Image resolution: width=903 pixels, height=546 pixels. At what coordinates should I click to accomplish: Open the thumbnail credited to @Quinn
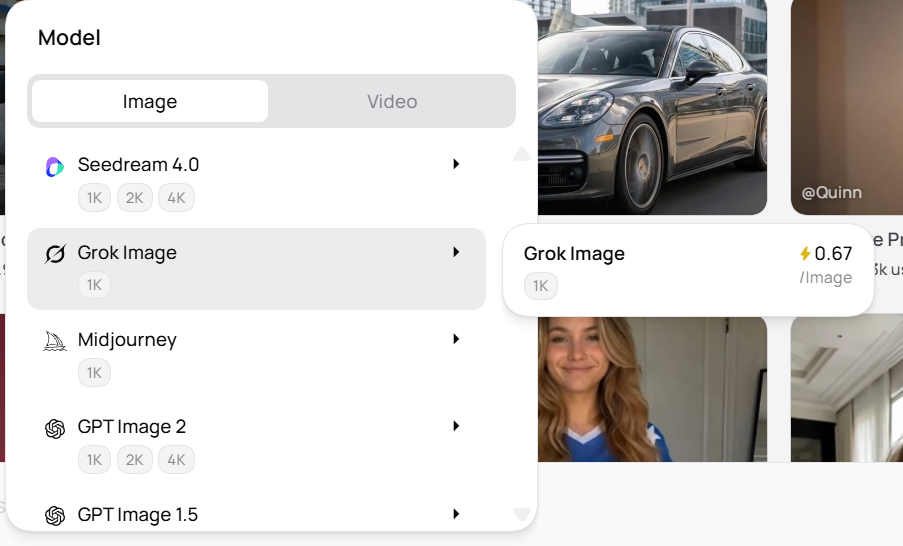click(847, 107)
